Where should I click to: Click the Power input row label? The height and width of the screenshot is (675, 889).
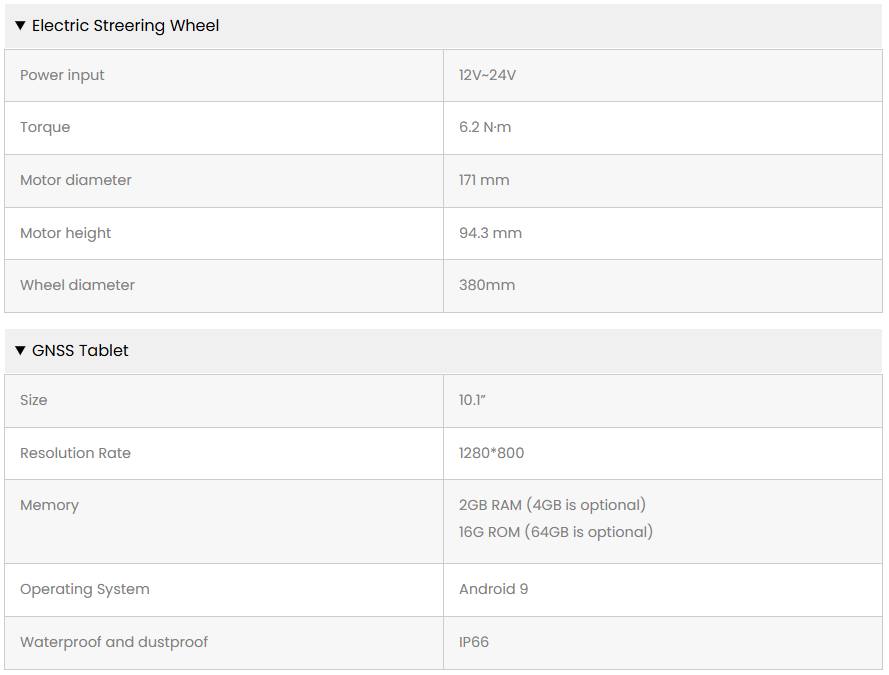click(62, 76)
